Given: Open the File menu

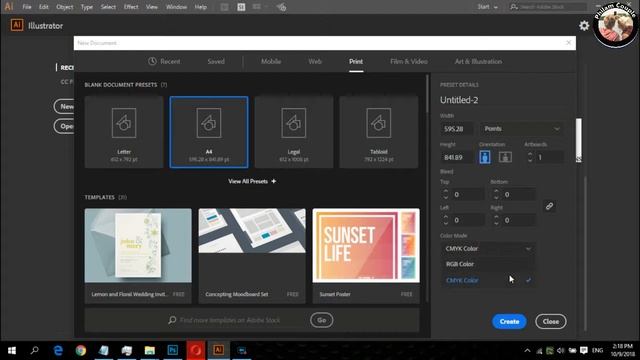Looking at the screenshot, I should (x=27, y=7).
